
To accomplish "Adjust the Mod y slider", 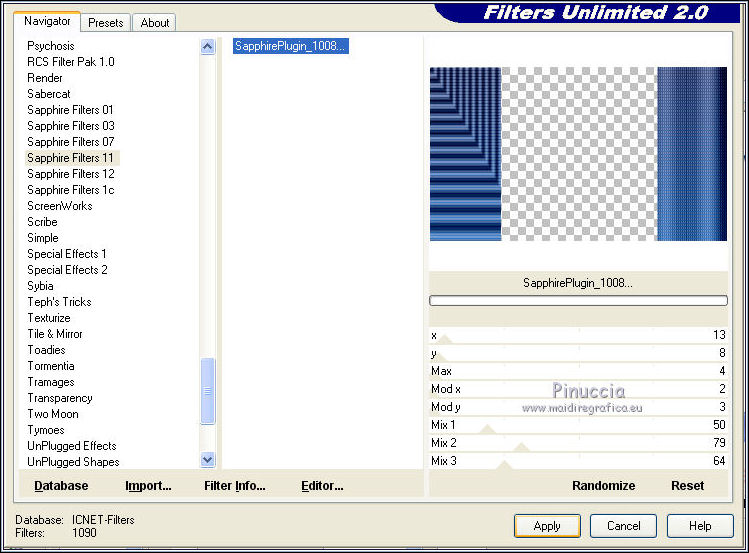I will pos(578,407).
